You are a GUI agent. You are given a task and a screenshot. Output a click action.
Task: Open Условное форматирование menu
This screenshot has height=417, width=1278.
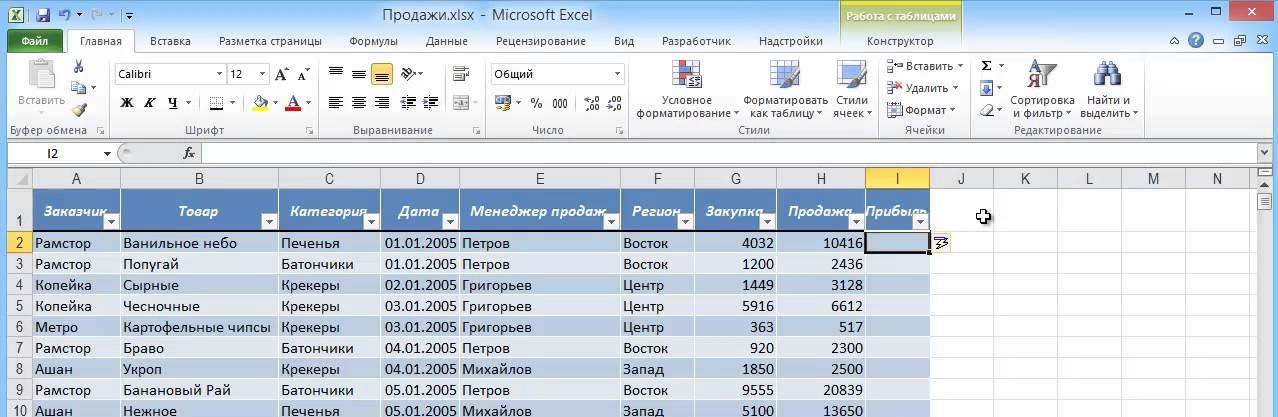click(687, 89)
